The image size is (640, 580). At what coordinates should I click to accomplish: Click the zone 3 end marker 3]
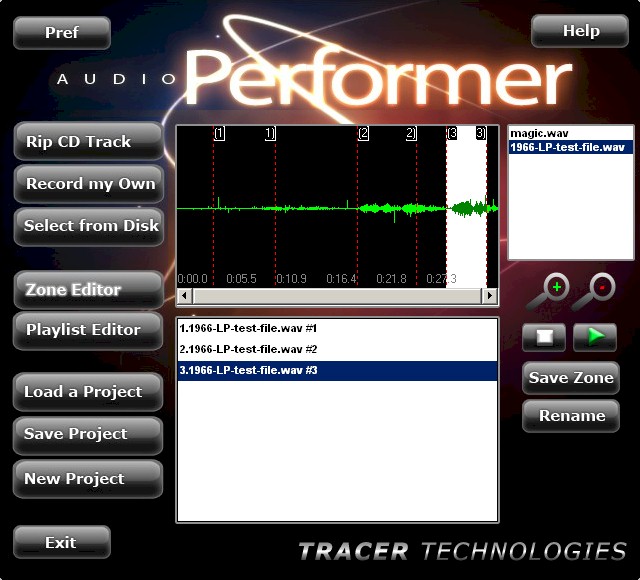(x=481, y=133)
